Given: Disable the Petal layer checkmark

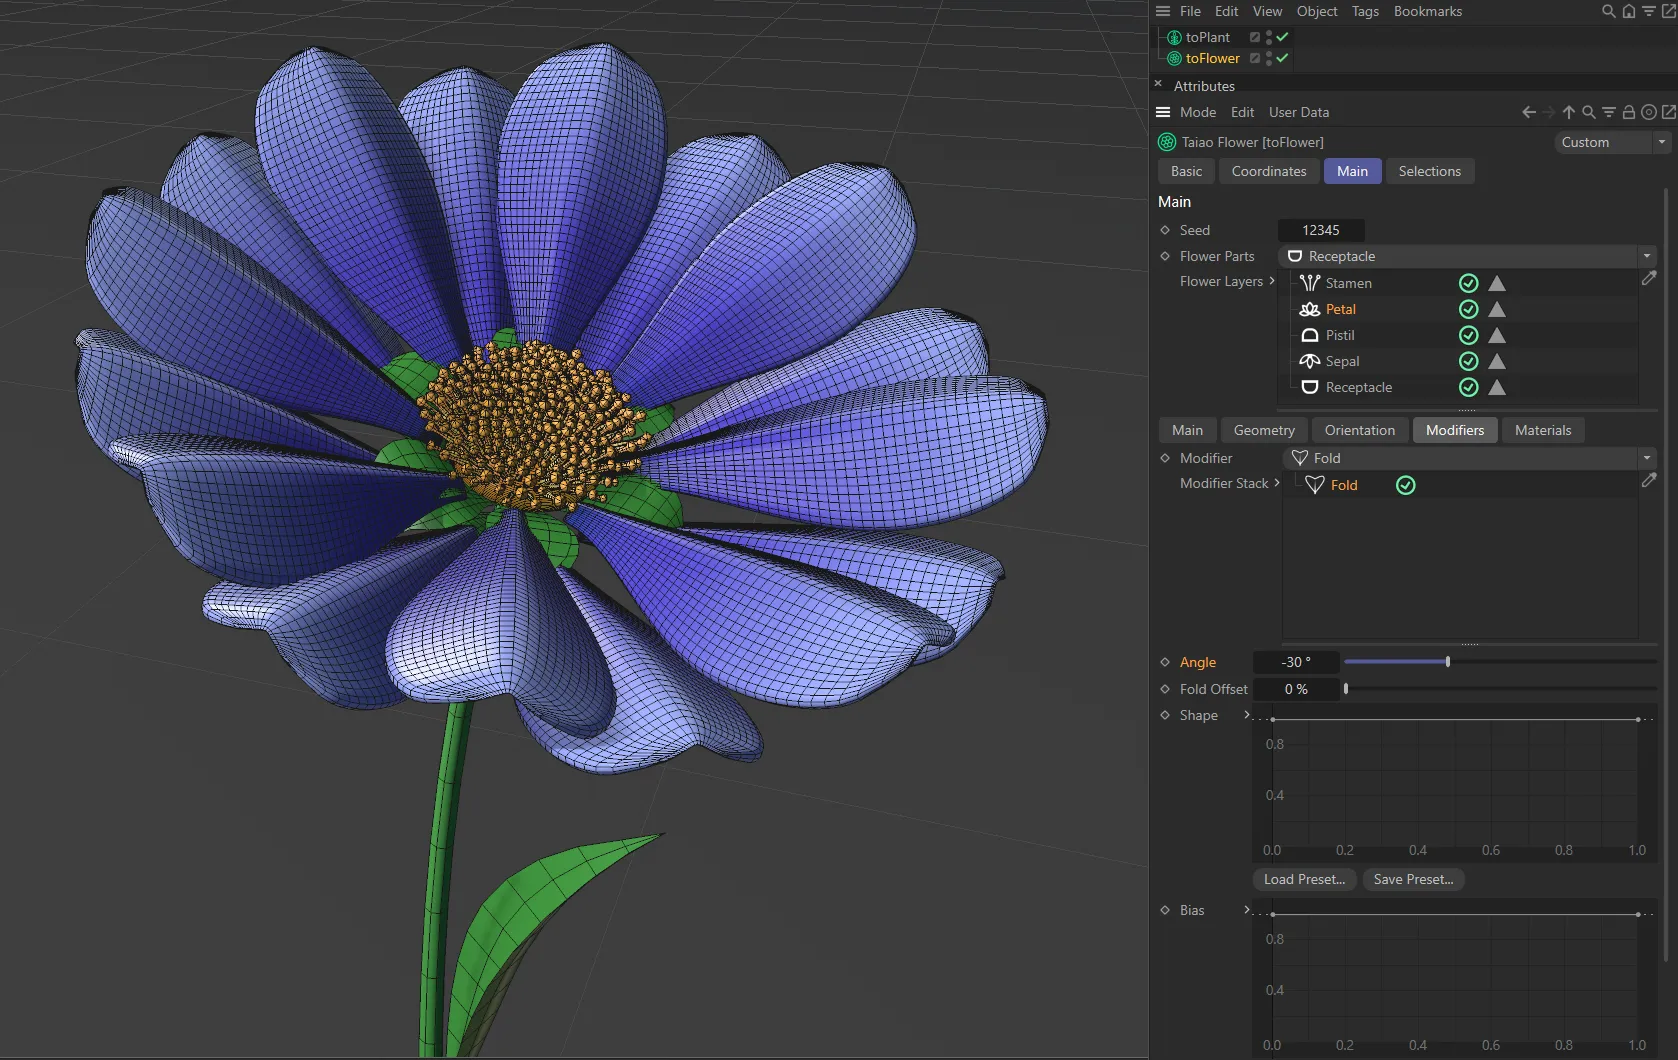Looking at the screenshot, I should pos(1468,309).
